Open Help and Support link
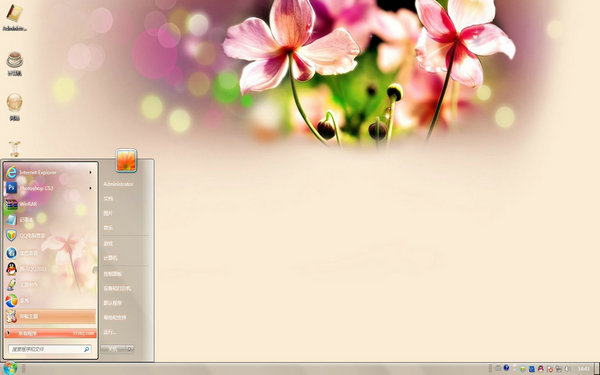 [x=114, y=317]
